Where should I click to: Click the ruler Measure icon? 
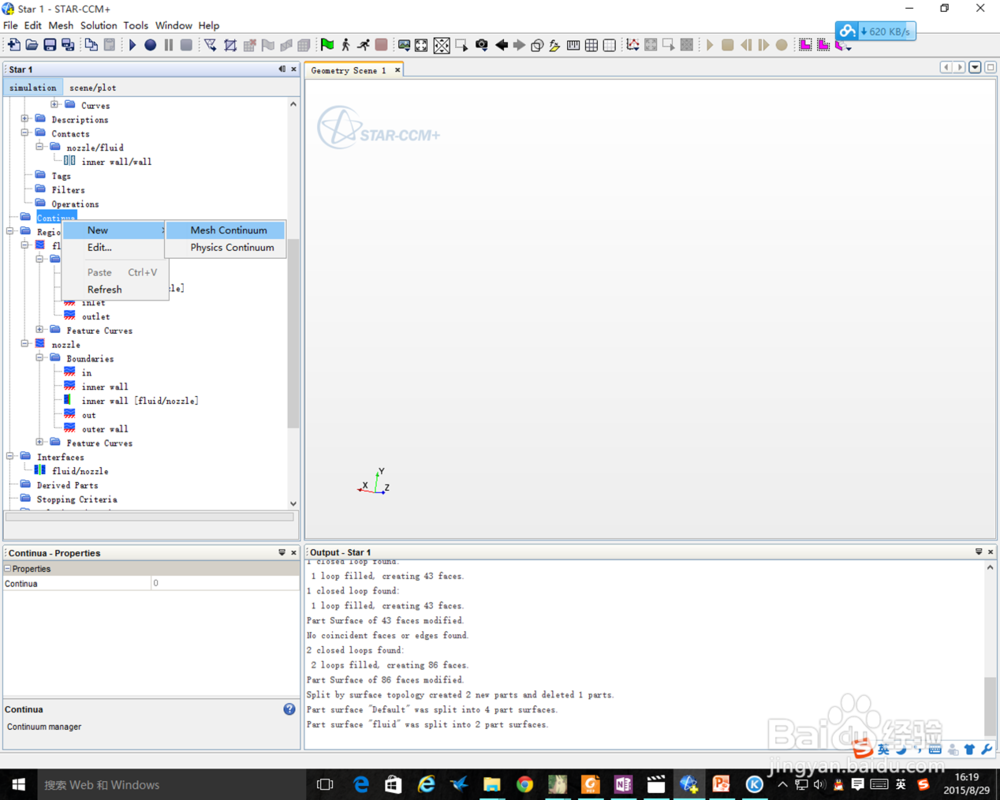(x=573, y=45)
